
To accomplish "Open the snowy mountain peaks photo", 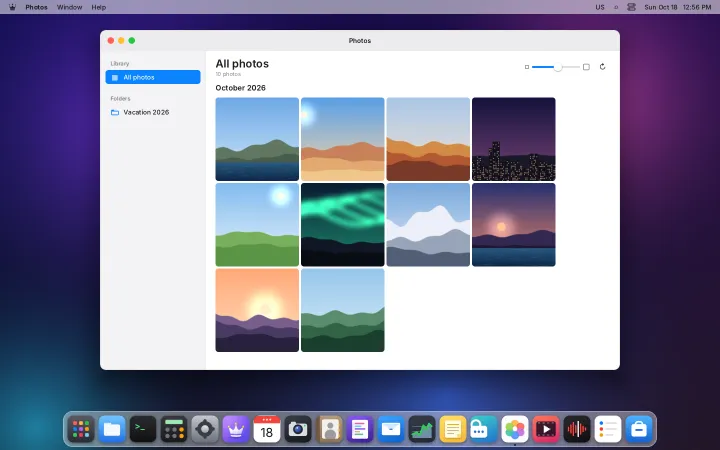I will coord(428,225).
